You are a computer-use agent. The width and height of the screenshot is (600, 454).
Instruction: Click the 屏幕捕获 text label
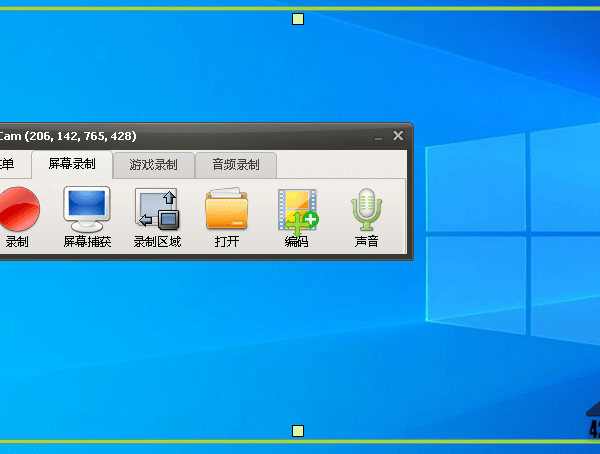87,242
